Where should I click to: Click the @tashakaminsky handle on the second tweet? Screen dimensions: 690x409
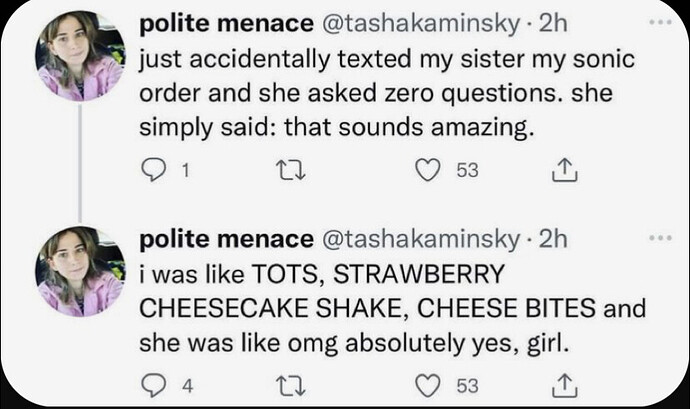coord(420,239)
